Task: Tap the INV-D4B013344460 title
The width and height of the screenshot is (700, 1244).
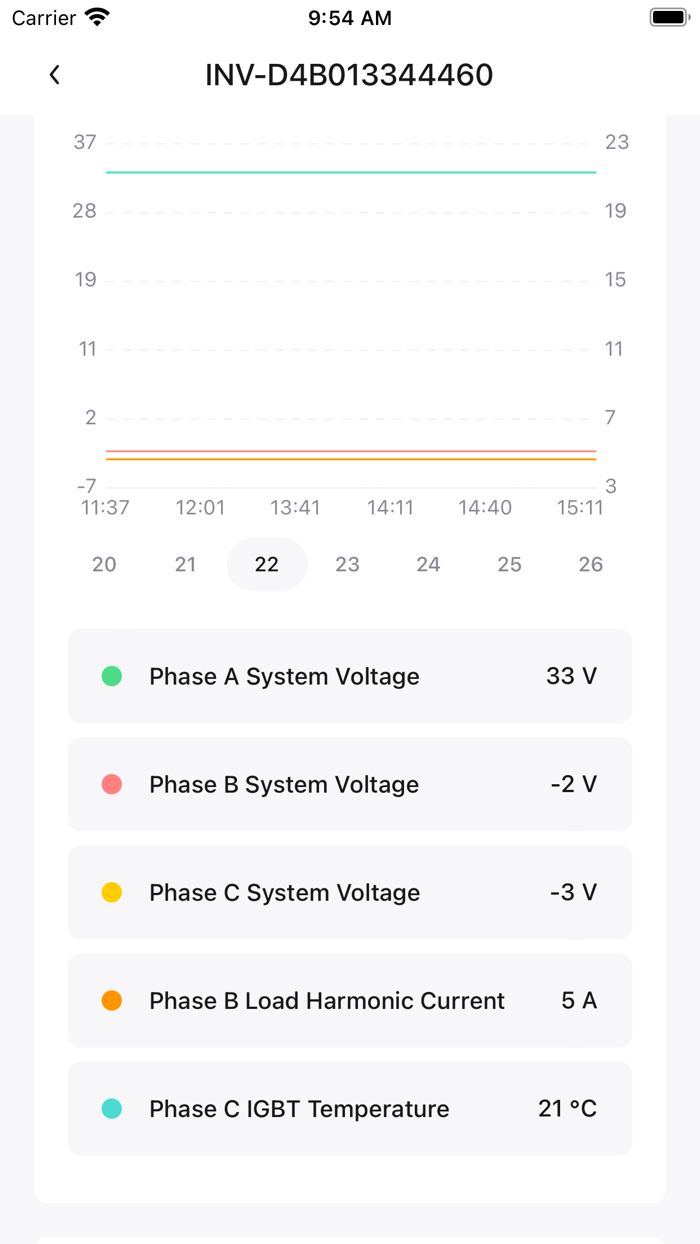Action: (349, 74)
